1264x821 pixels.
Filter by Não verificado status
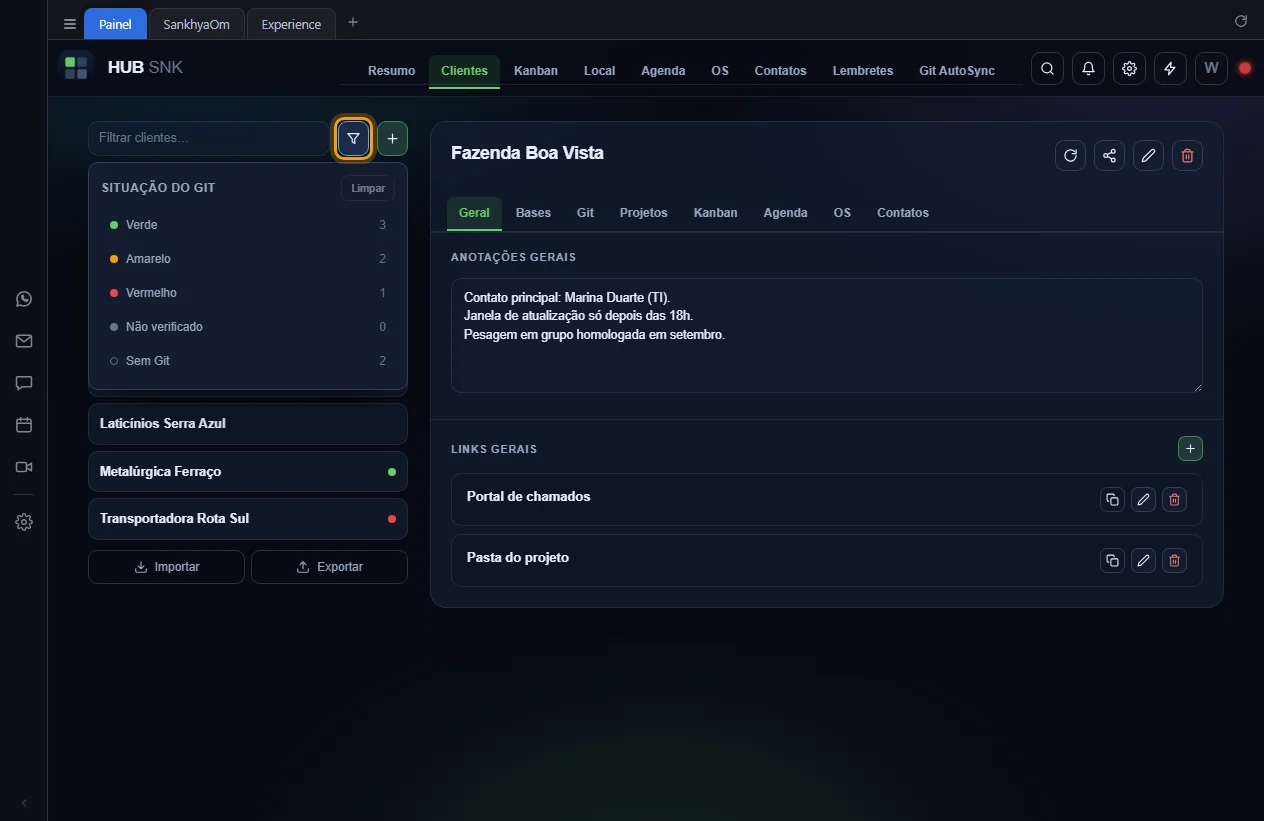point(248,327)
